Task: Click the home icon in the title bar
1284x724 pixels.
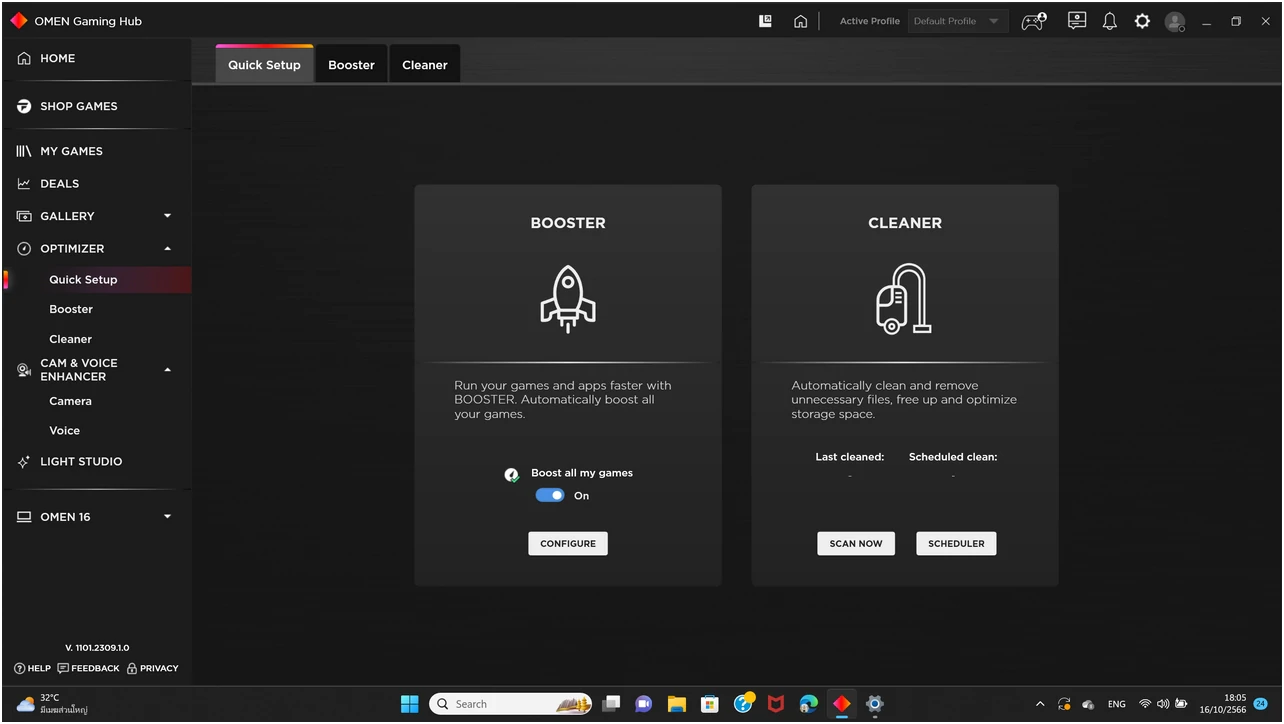Action: coord(800,21)
